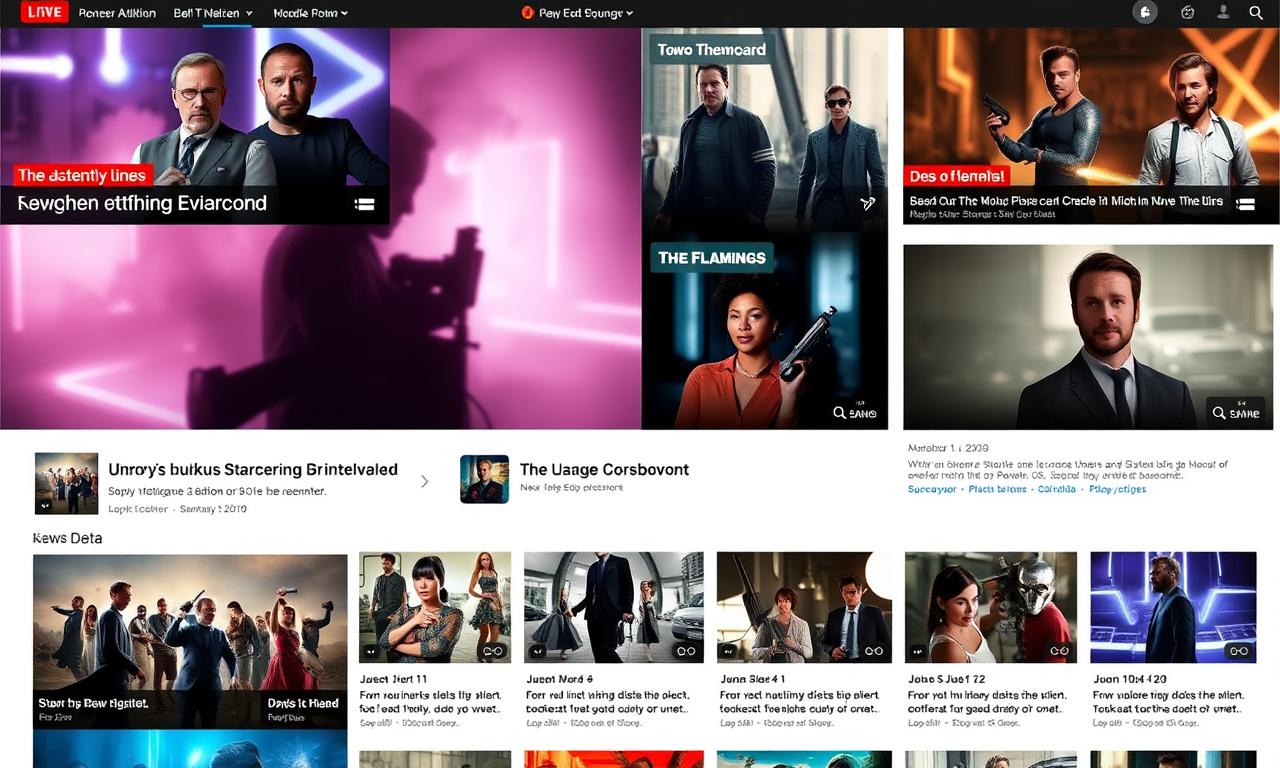Click the round avatar icon in top bar
1280x768 pixels.
pos(1145,13)
